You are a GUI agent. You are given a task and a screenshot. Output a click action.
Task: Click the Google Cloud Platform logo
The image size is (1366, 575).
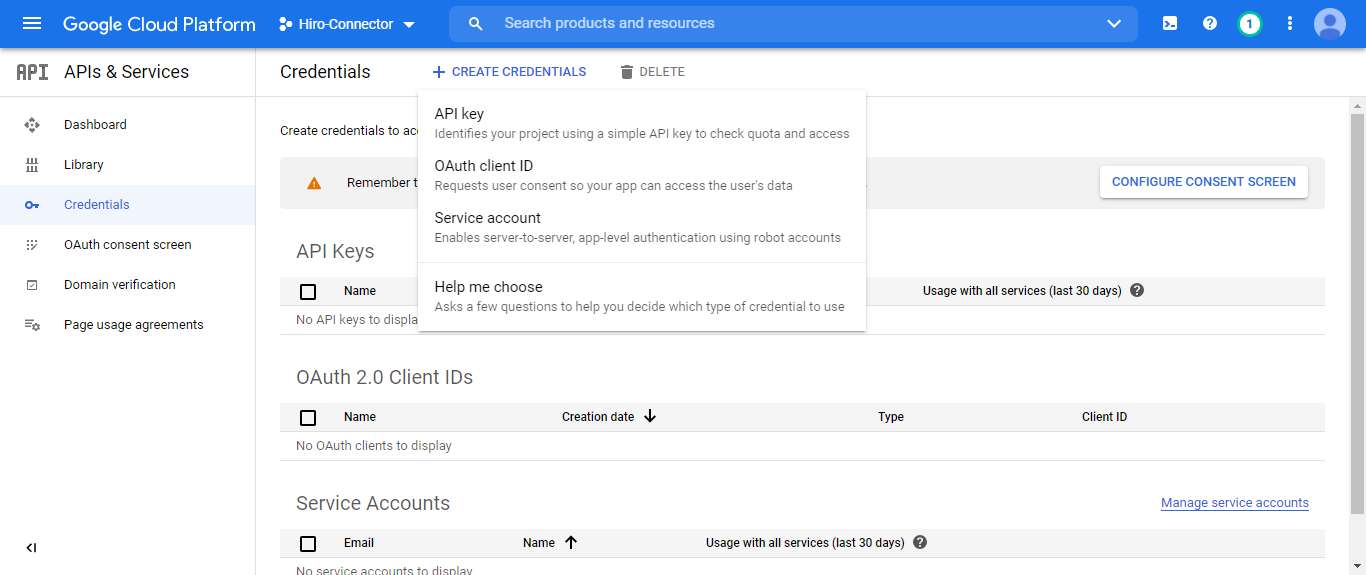click(x=159, y=24)
